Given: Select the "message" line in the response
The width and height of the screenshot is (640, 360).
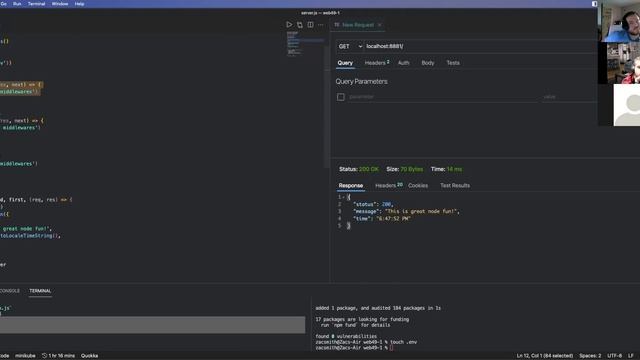Looking at the screenshot, I should click(407, 211).
